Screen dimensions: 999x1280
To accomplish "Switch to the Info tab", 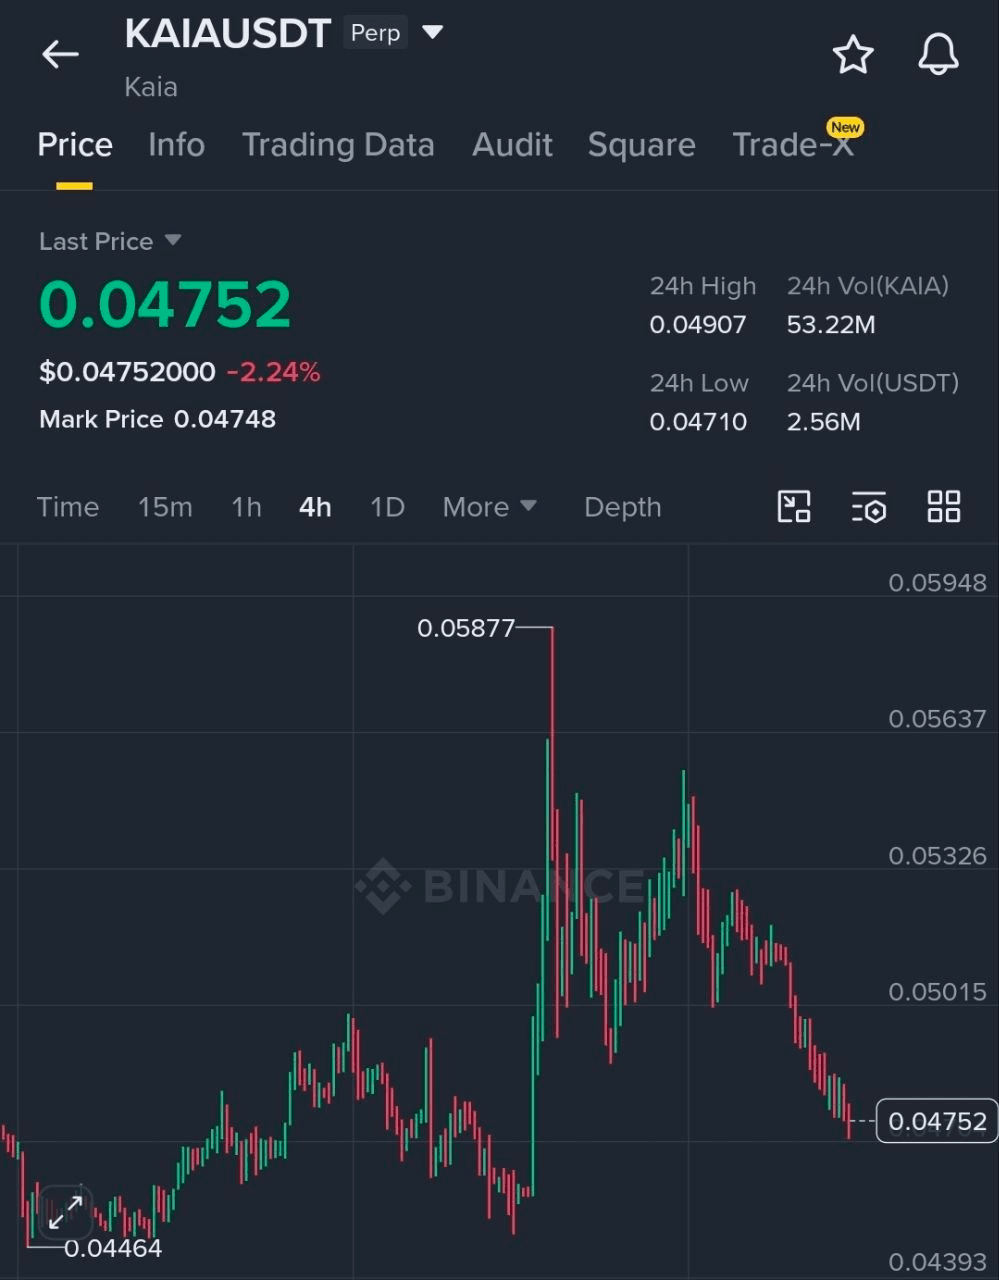I will [x=176, y=145].
